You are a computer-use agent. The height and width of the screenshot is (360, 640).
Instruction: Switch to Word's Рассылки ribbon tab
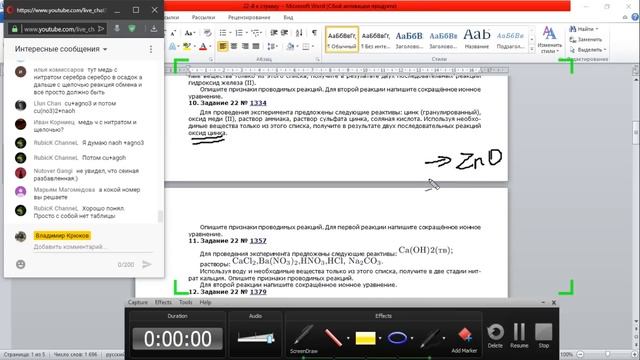tap(203, 18)
